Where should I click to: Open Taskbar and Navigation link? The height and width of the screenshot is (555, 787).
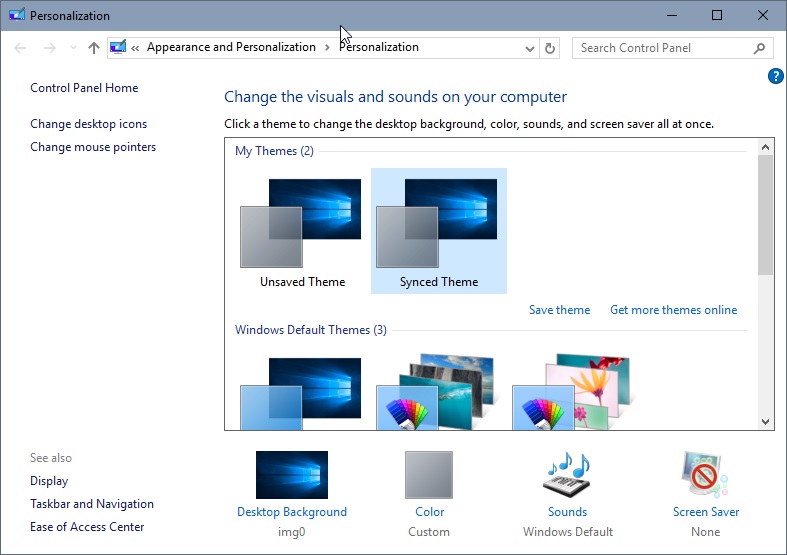pos(92,504)
